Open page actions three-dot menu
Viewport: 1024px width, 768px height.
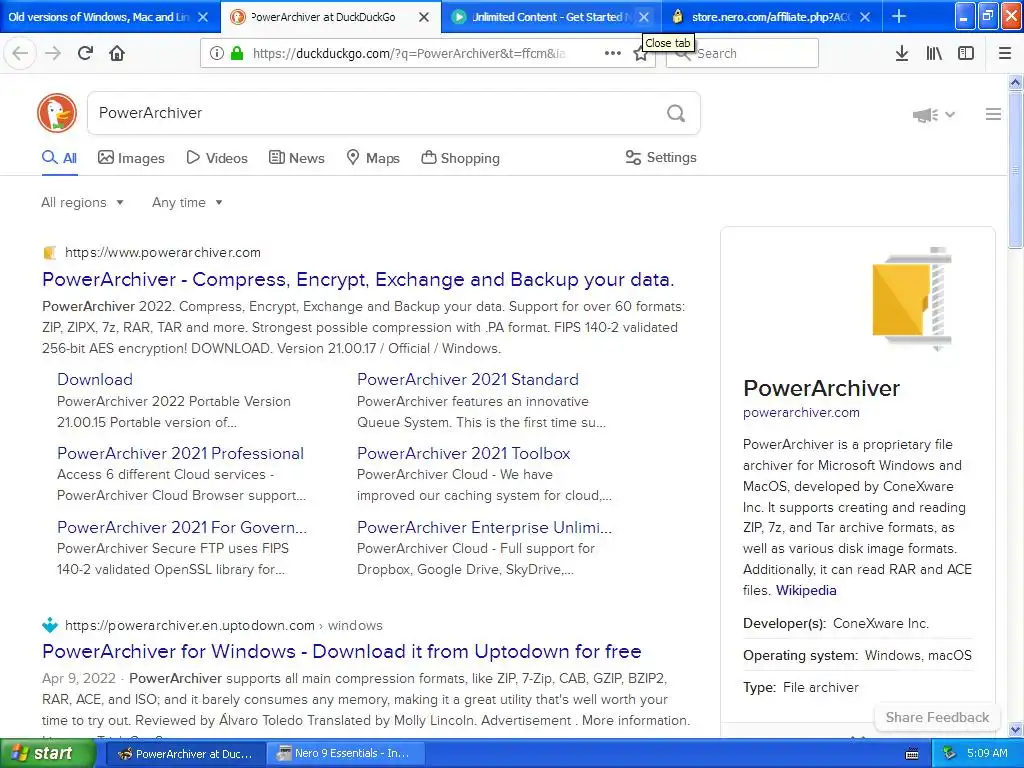(x=613, y=54)
